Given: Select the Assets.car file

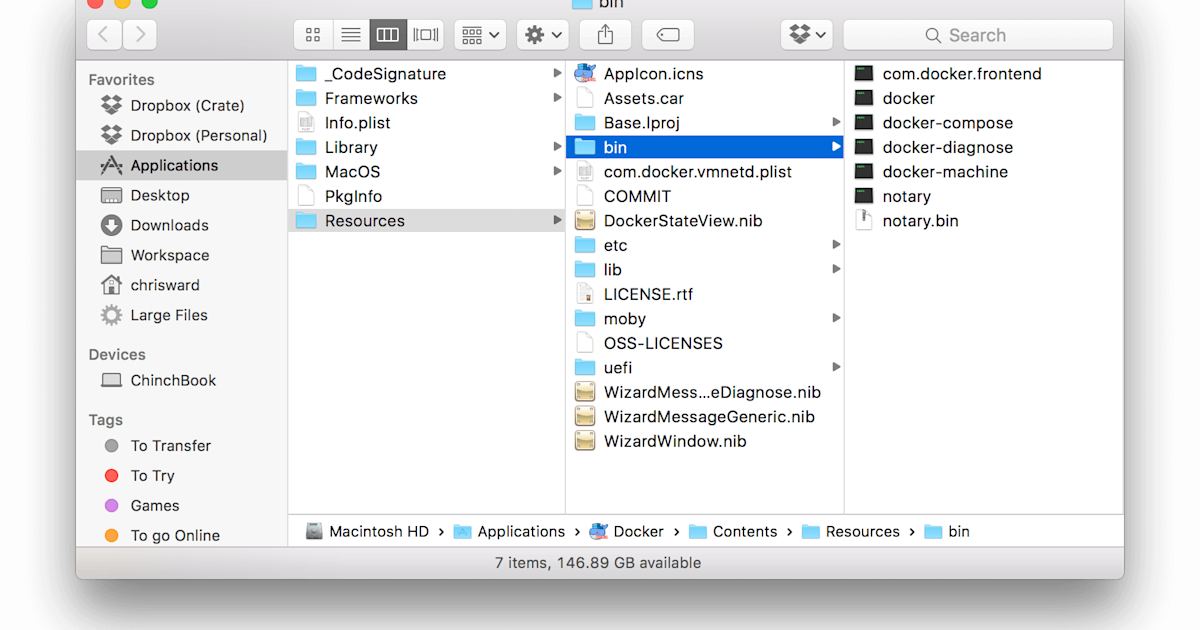Looking at the screenshot, I should tap(705, 98).
